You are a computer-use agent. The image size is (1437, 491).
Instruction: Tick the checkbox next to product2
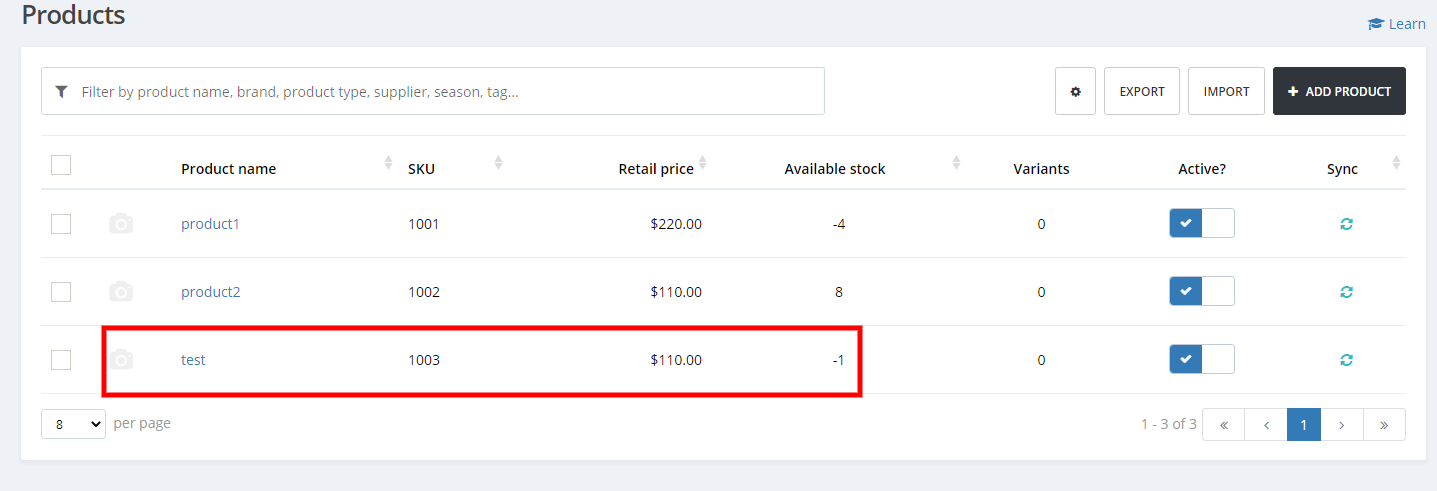click(x=61, y=292)
